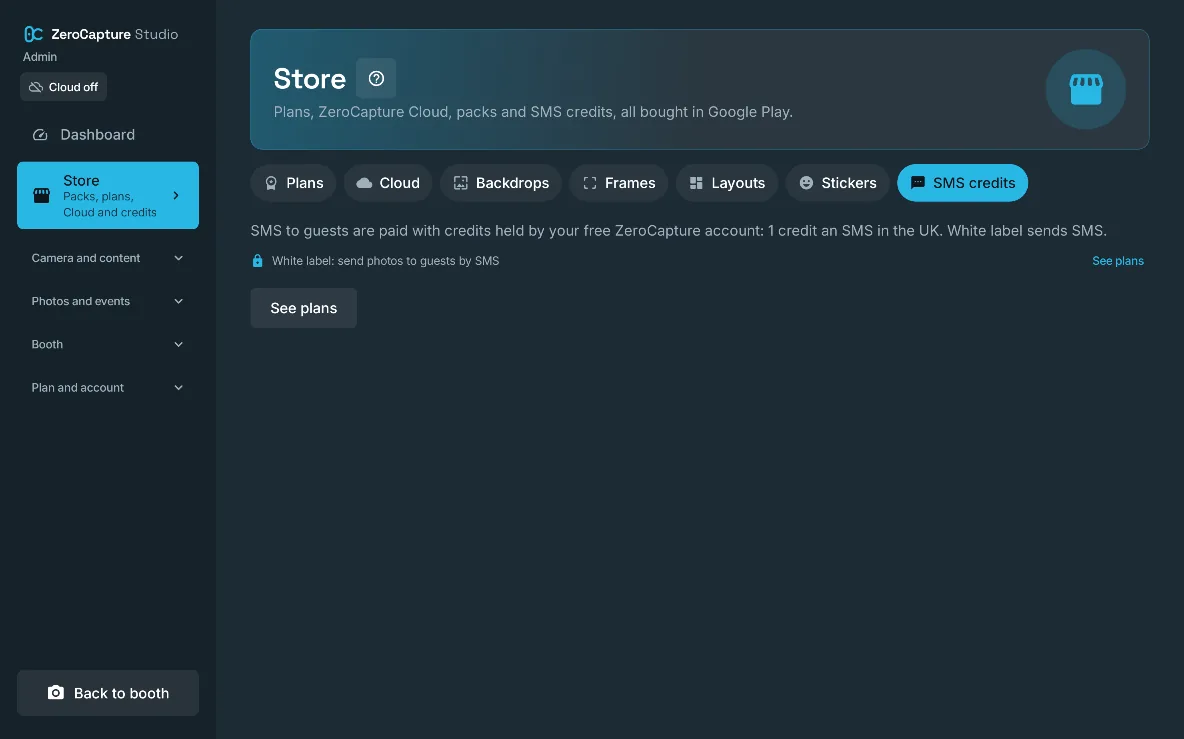Click the Layouts grid icon
The image size is (1184, 739).
[696, 183]
